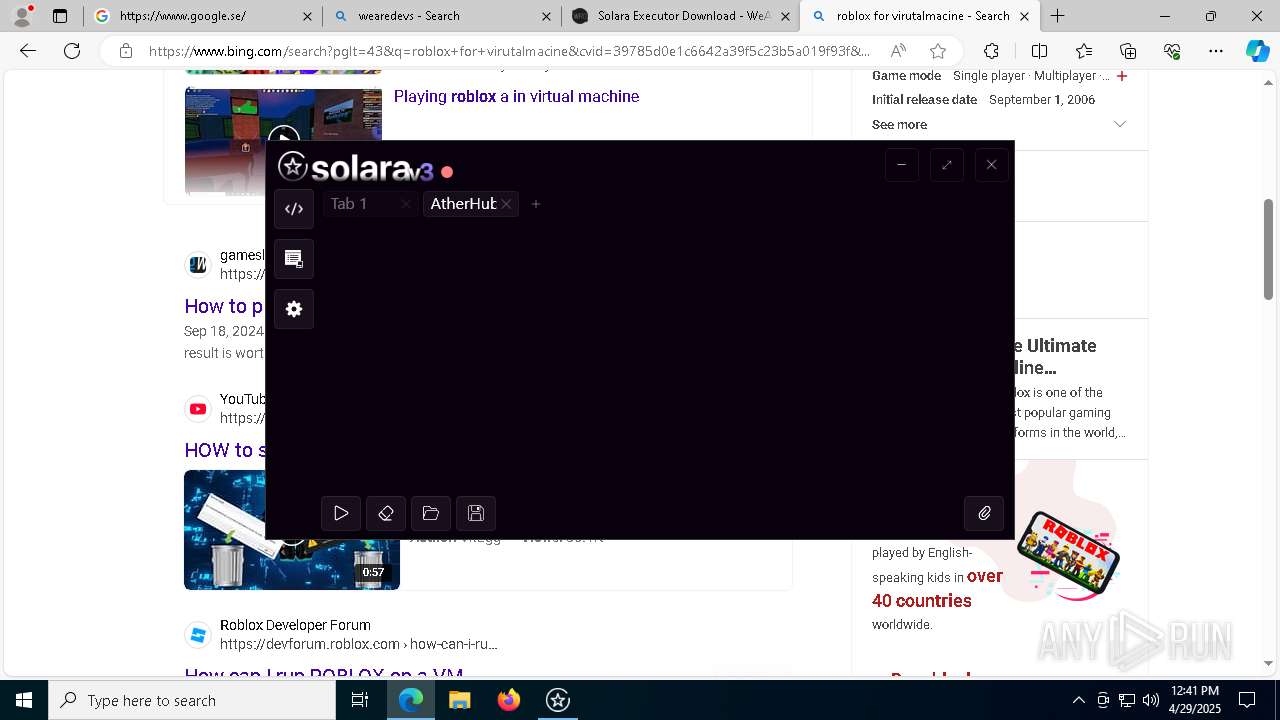
Task: Play the 0:57 video thumbnail
Action: pyautogui.click(x=292, y=529)
